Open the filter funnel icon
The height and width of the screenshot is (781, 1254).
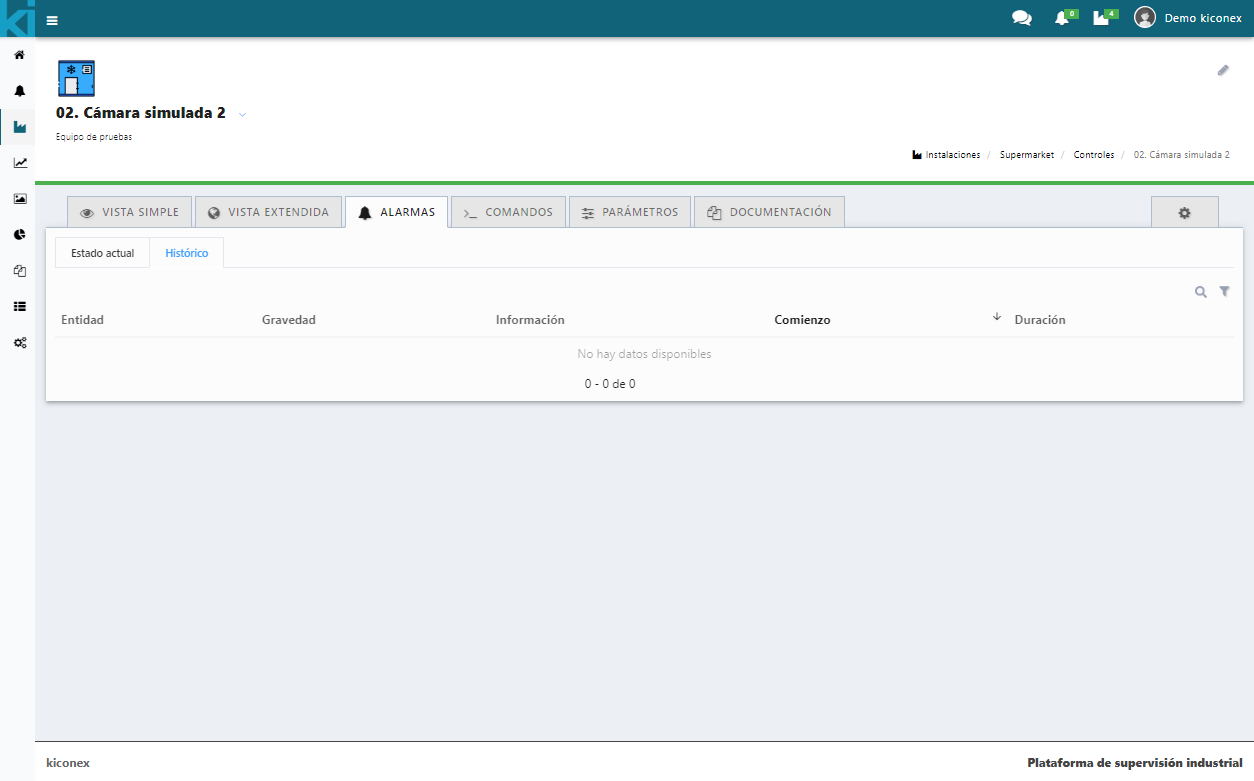[x=1224, y=292]
